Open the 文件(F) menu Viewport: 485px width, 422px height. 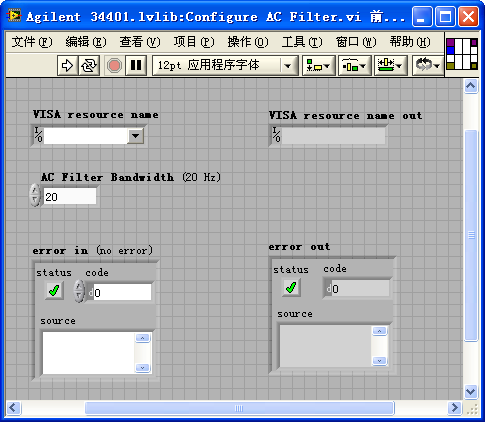32,42
